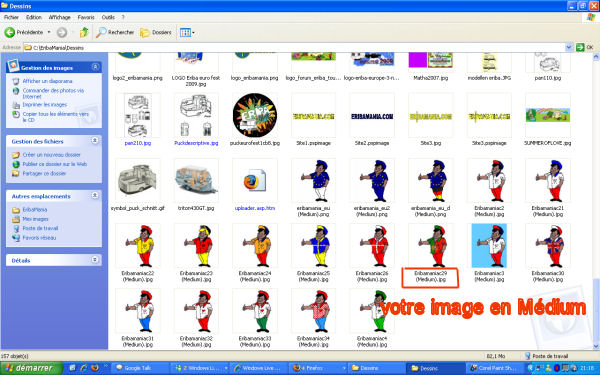Click Imprimer les images link
The image size is (600, 375).
coord(45,104)
